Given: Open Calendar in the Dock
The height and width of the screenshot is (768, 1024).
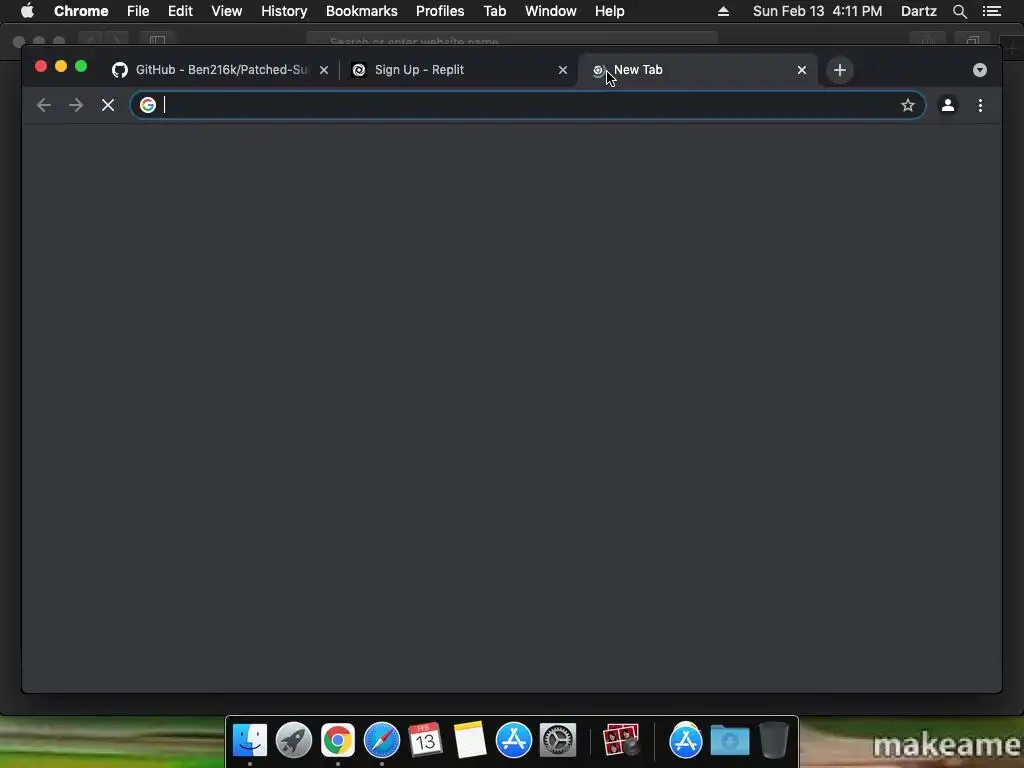Looking at the screenshot, I should (x=426, y=741).
